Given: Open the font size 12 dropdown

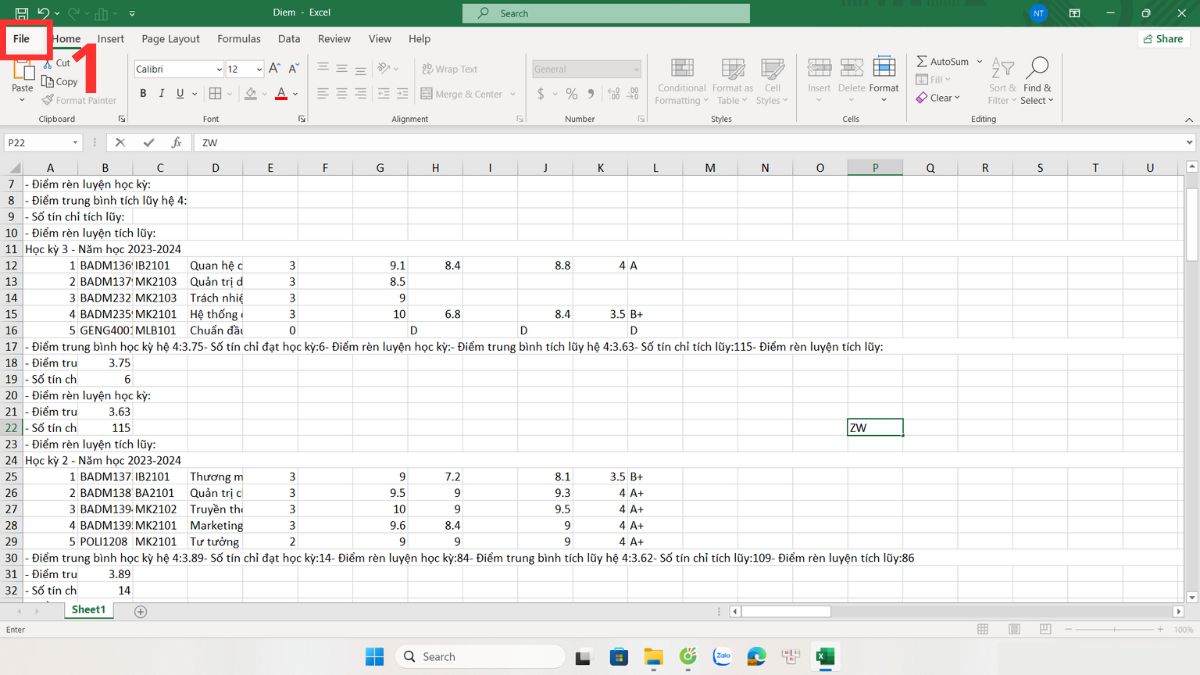Looking at the screenshot, I should (x=258, y=69).
